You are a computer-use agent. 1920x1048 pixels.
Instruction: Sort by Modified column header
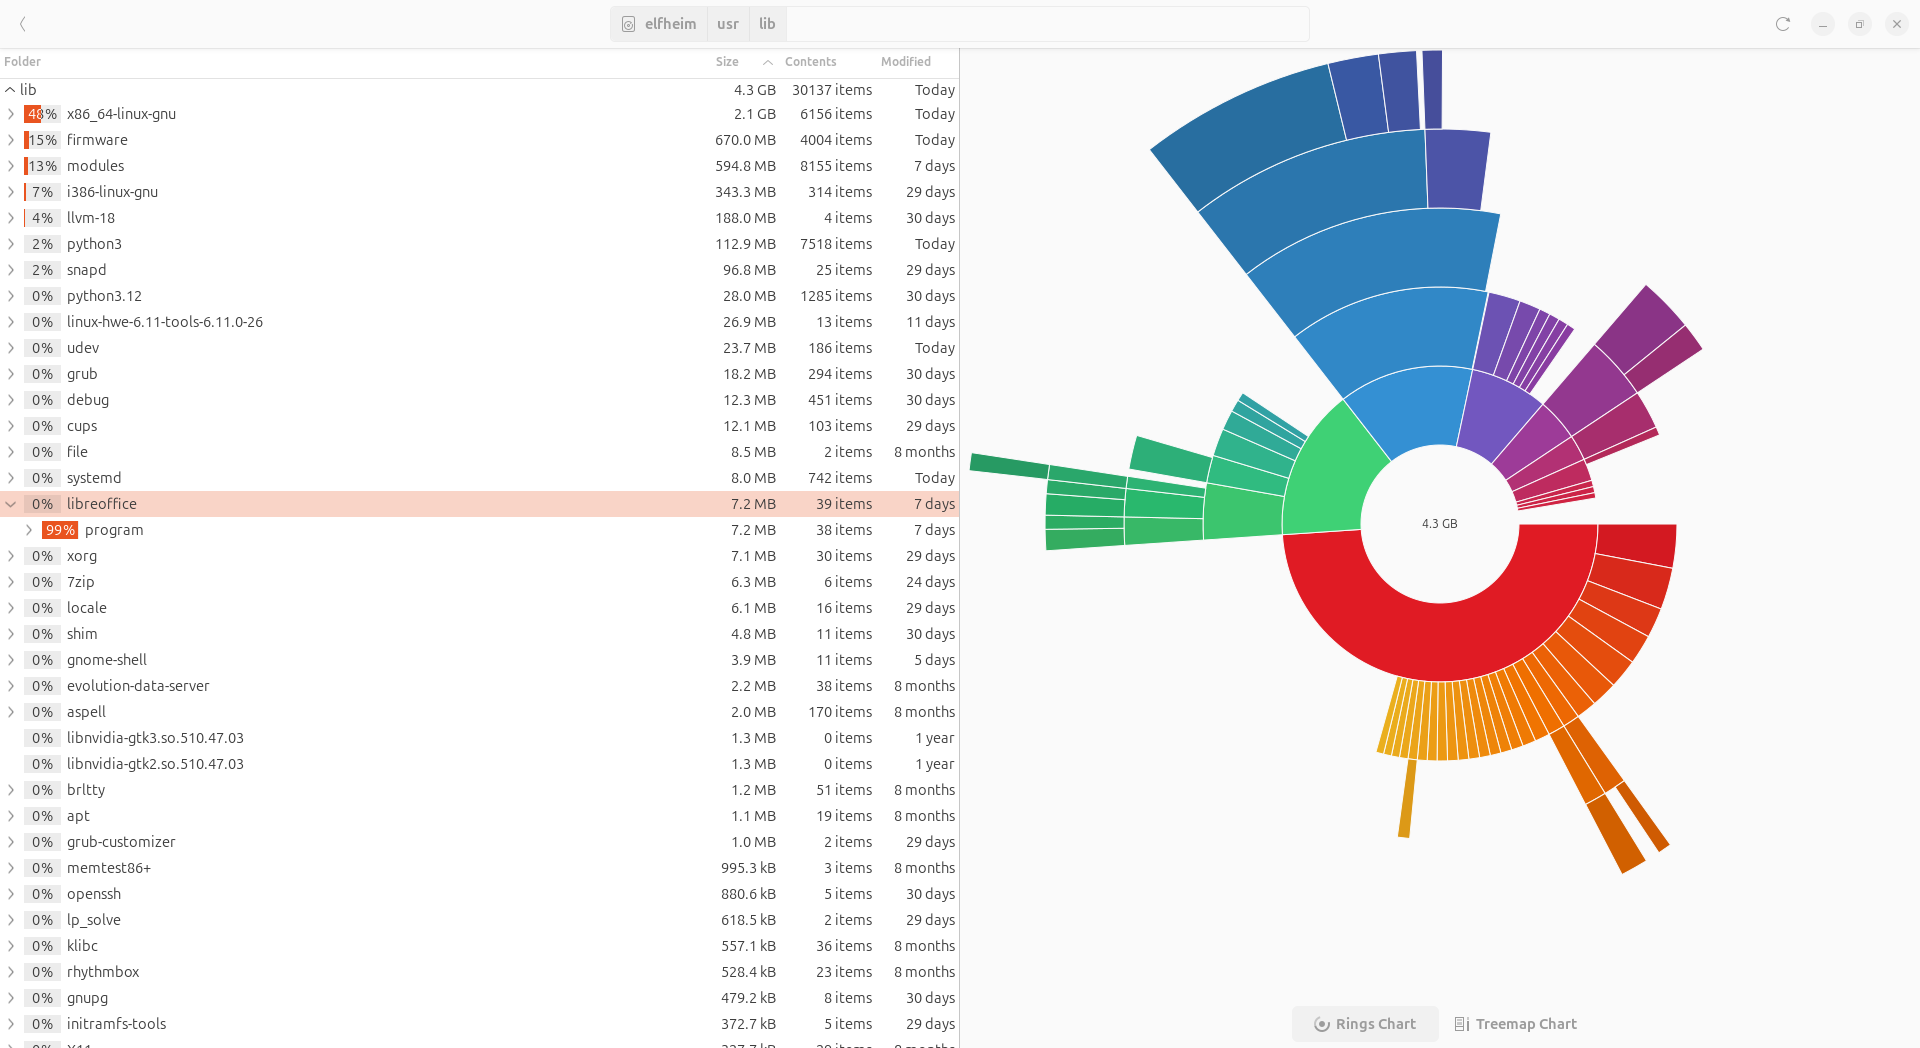point(905,62)
